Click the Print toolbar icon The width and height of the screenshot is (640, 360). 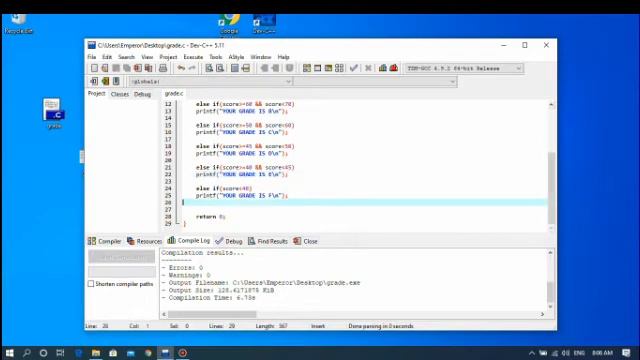[x=163, y=68]
